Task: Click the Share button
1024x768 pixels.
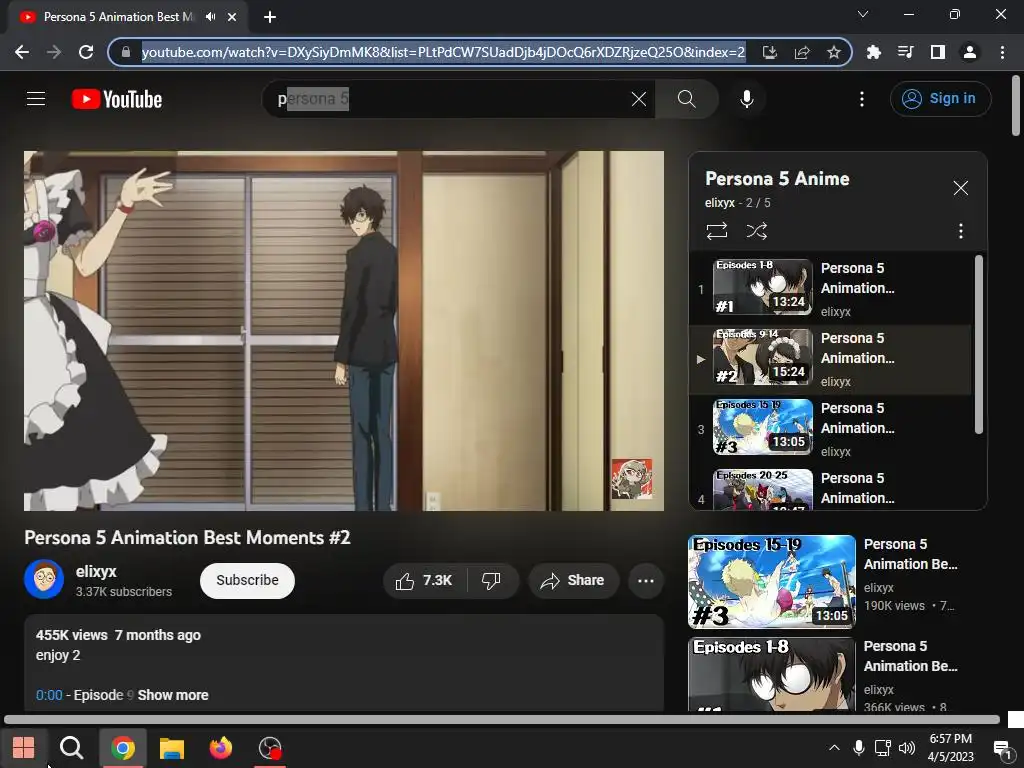Action: (573, 581)
